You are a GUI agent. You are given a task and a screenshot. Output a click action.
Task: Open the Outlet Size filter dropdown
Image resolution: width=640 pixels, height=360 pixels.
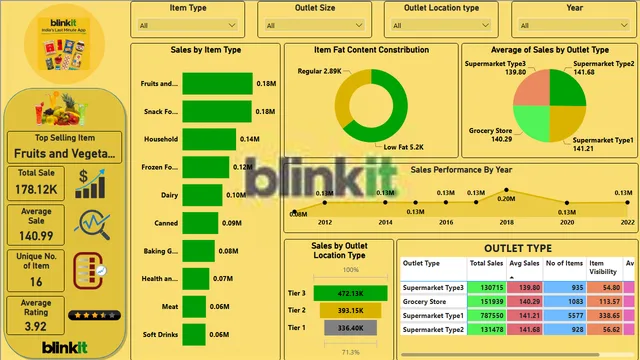(314, 25)
